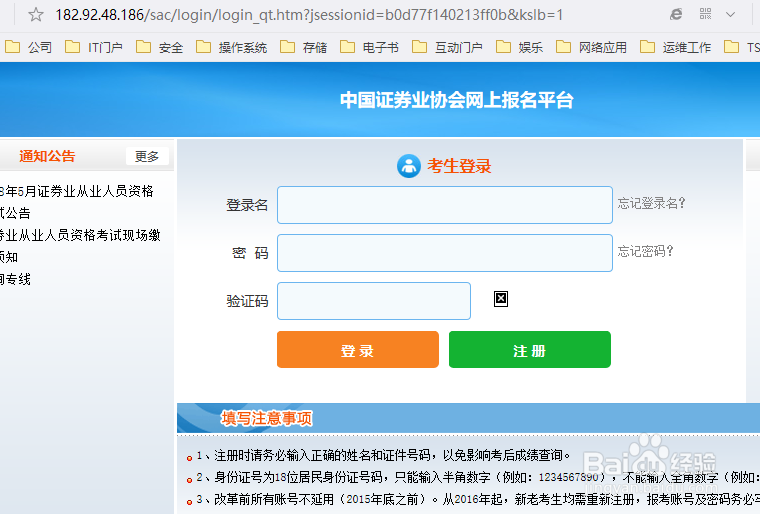Open the 运维工作 bookmarks folder
This screenshot has width=760, height=514.
point(675,47)
